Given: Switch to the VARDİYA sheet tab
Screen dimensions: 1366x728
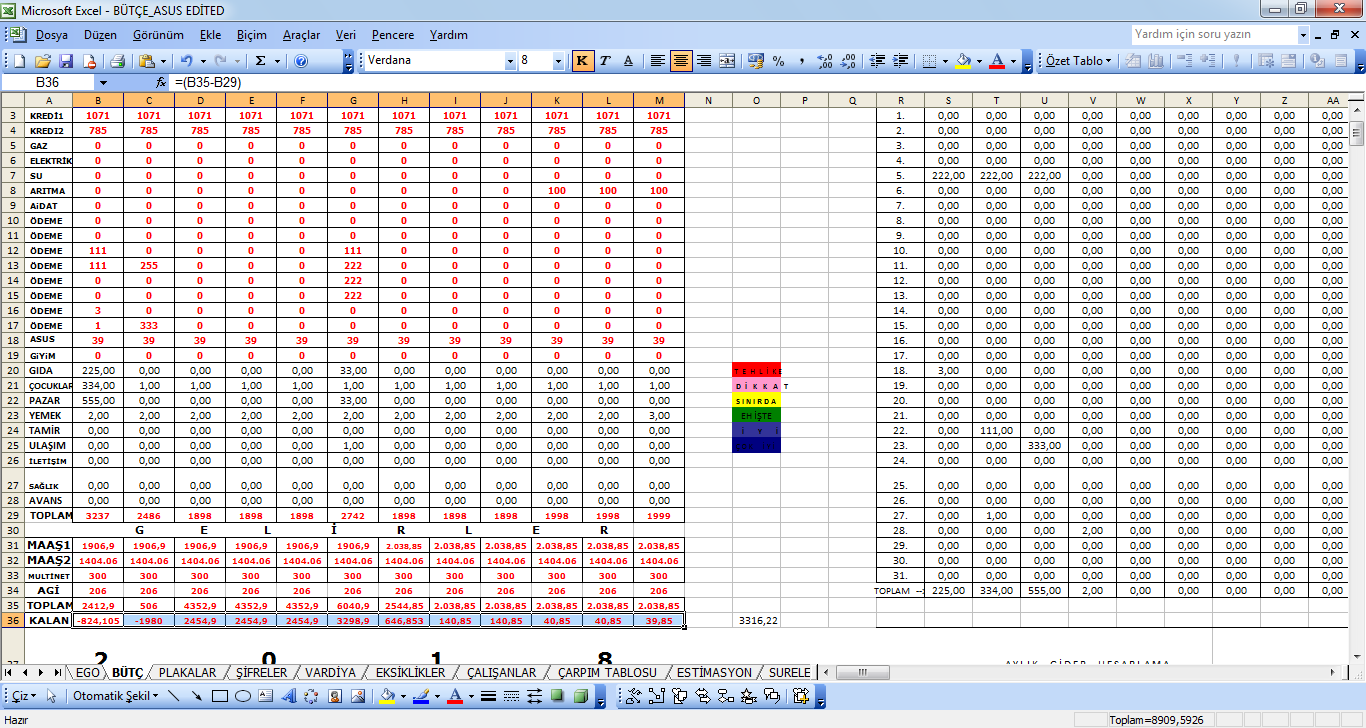Looking at the screenshot, I should [330, 672].
